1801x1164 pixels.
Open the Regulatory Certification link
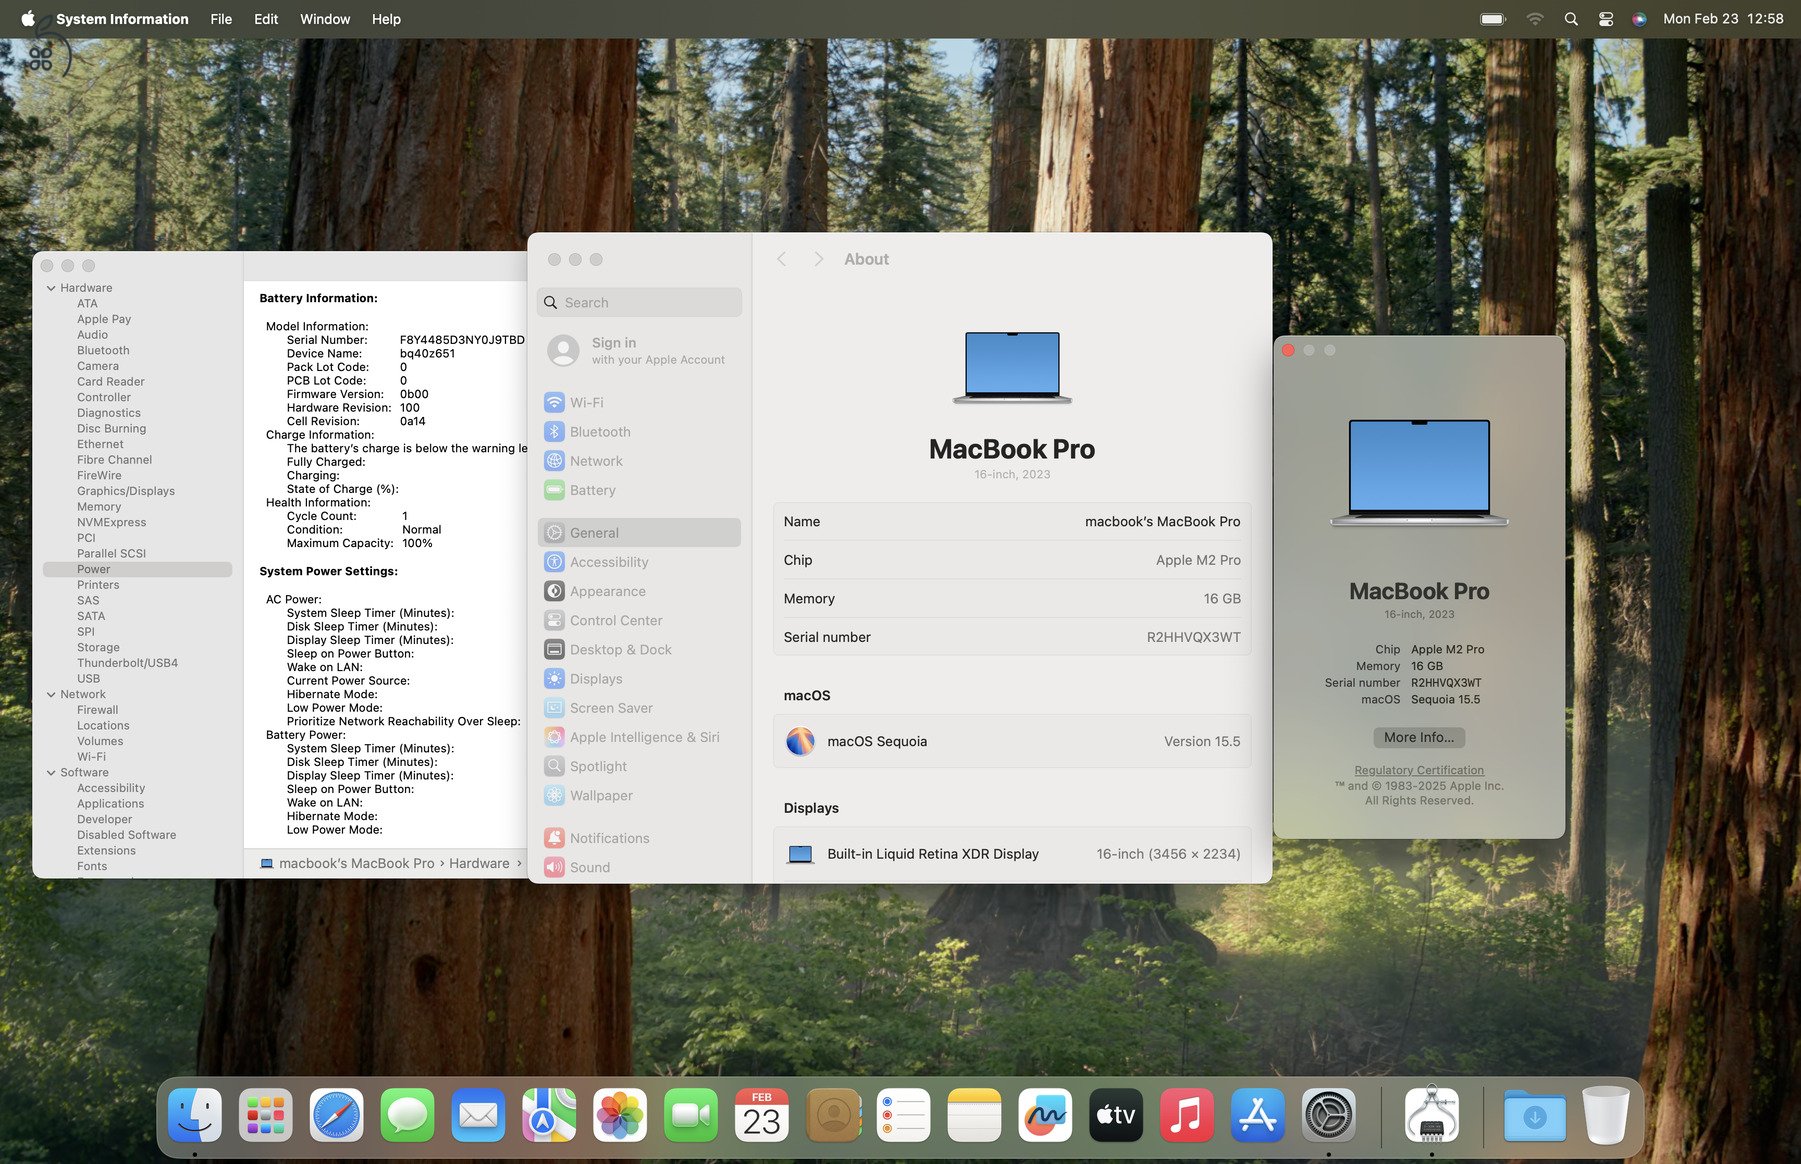tap(1418, 770)
